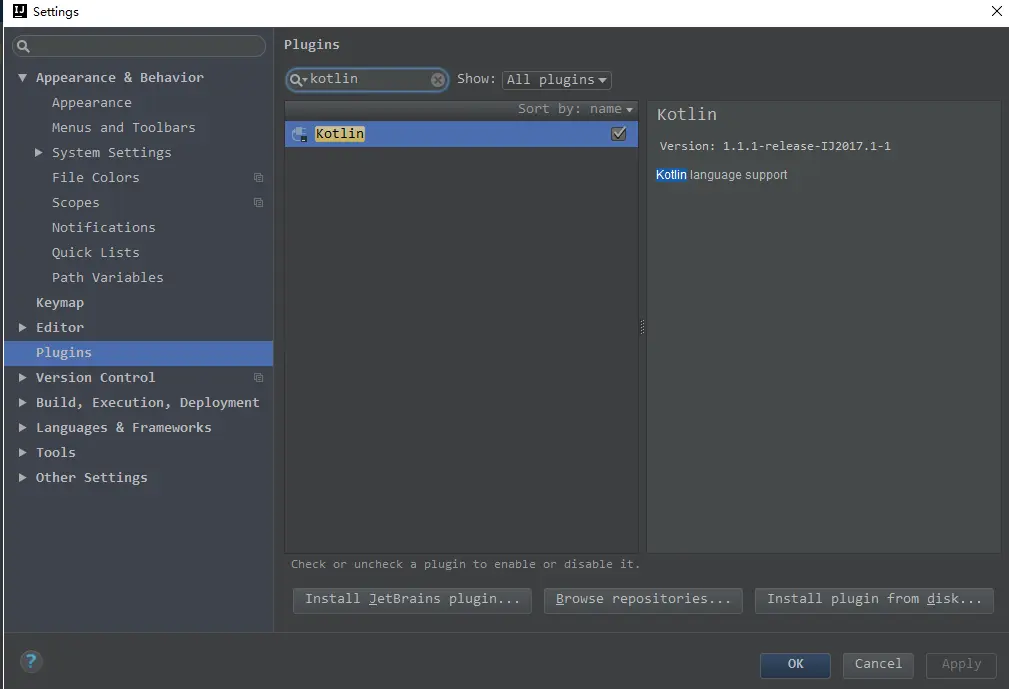Image resolution: width=1009 pixels, height=689 pixels.
Task: Click the Kotlin language support description
Action: [x=721, y=175]
